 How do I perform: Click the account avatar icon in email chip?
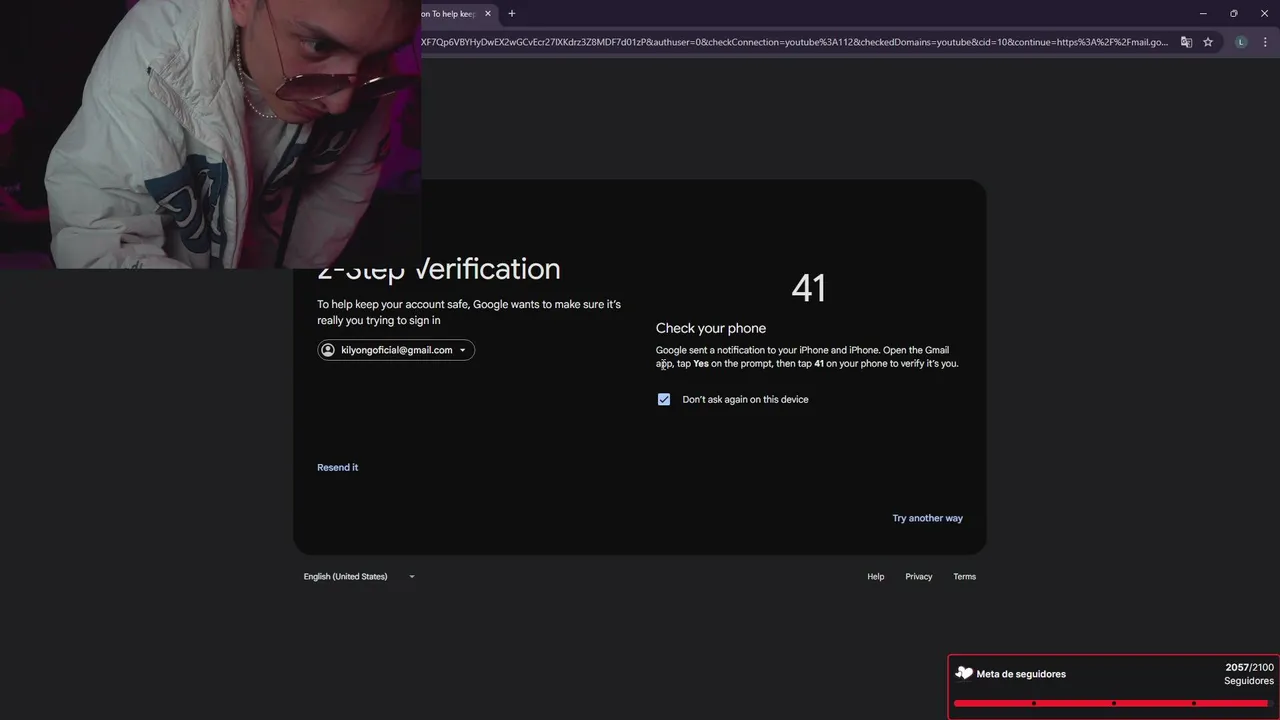tap(328, 350)
